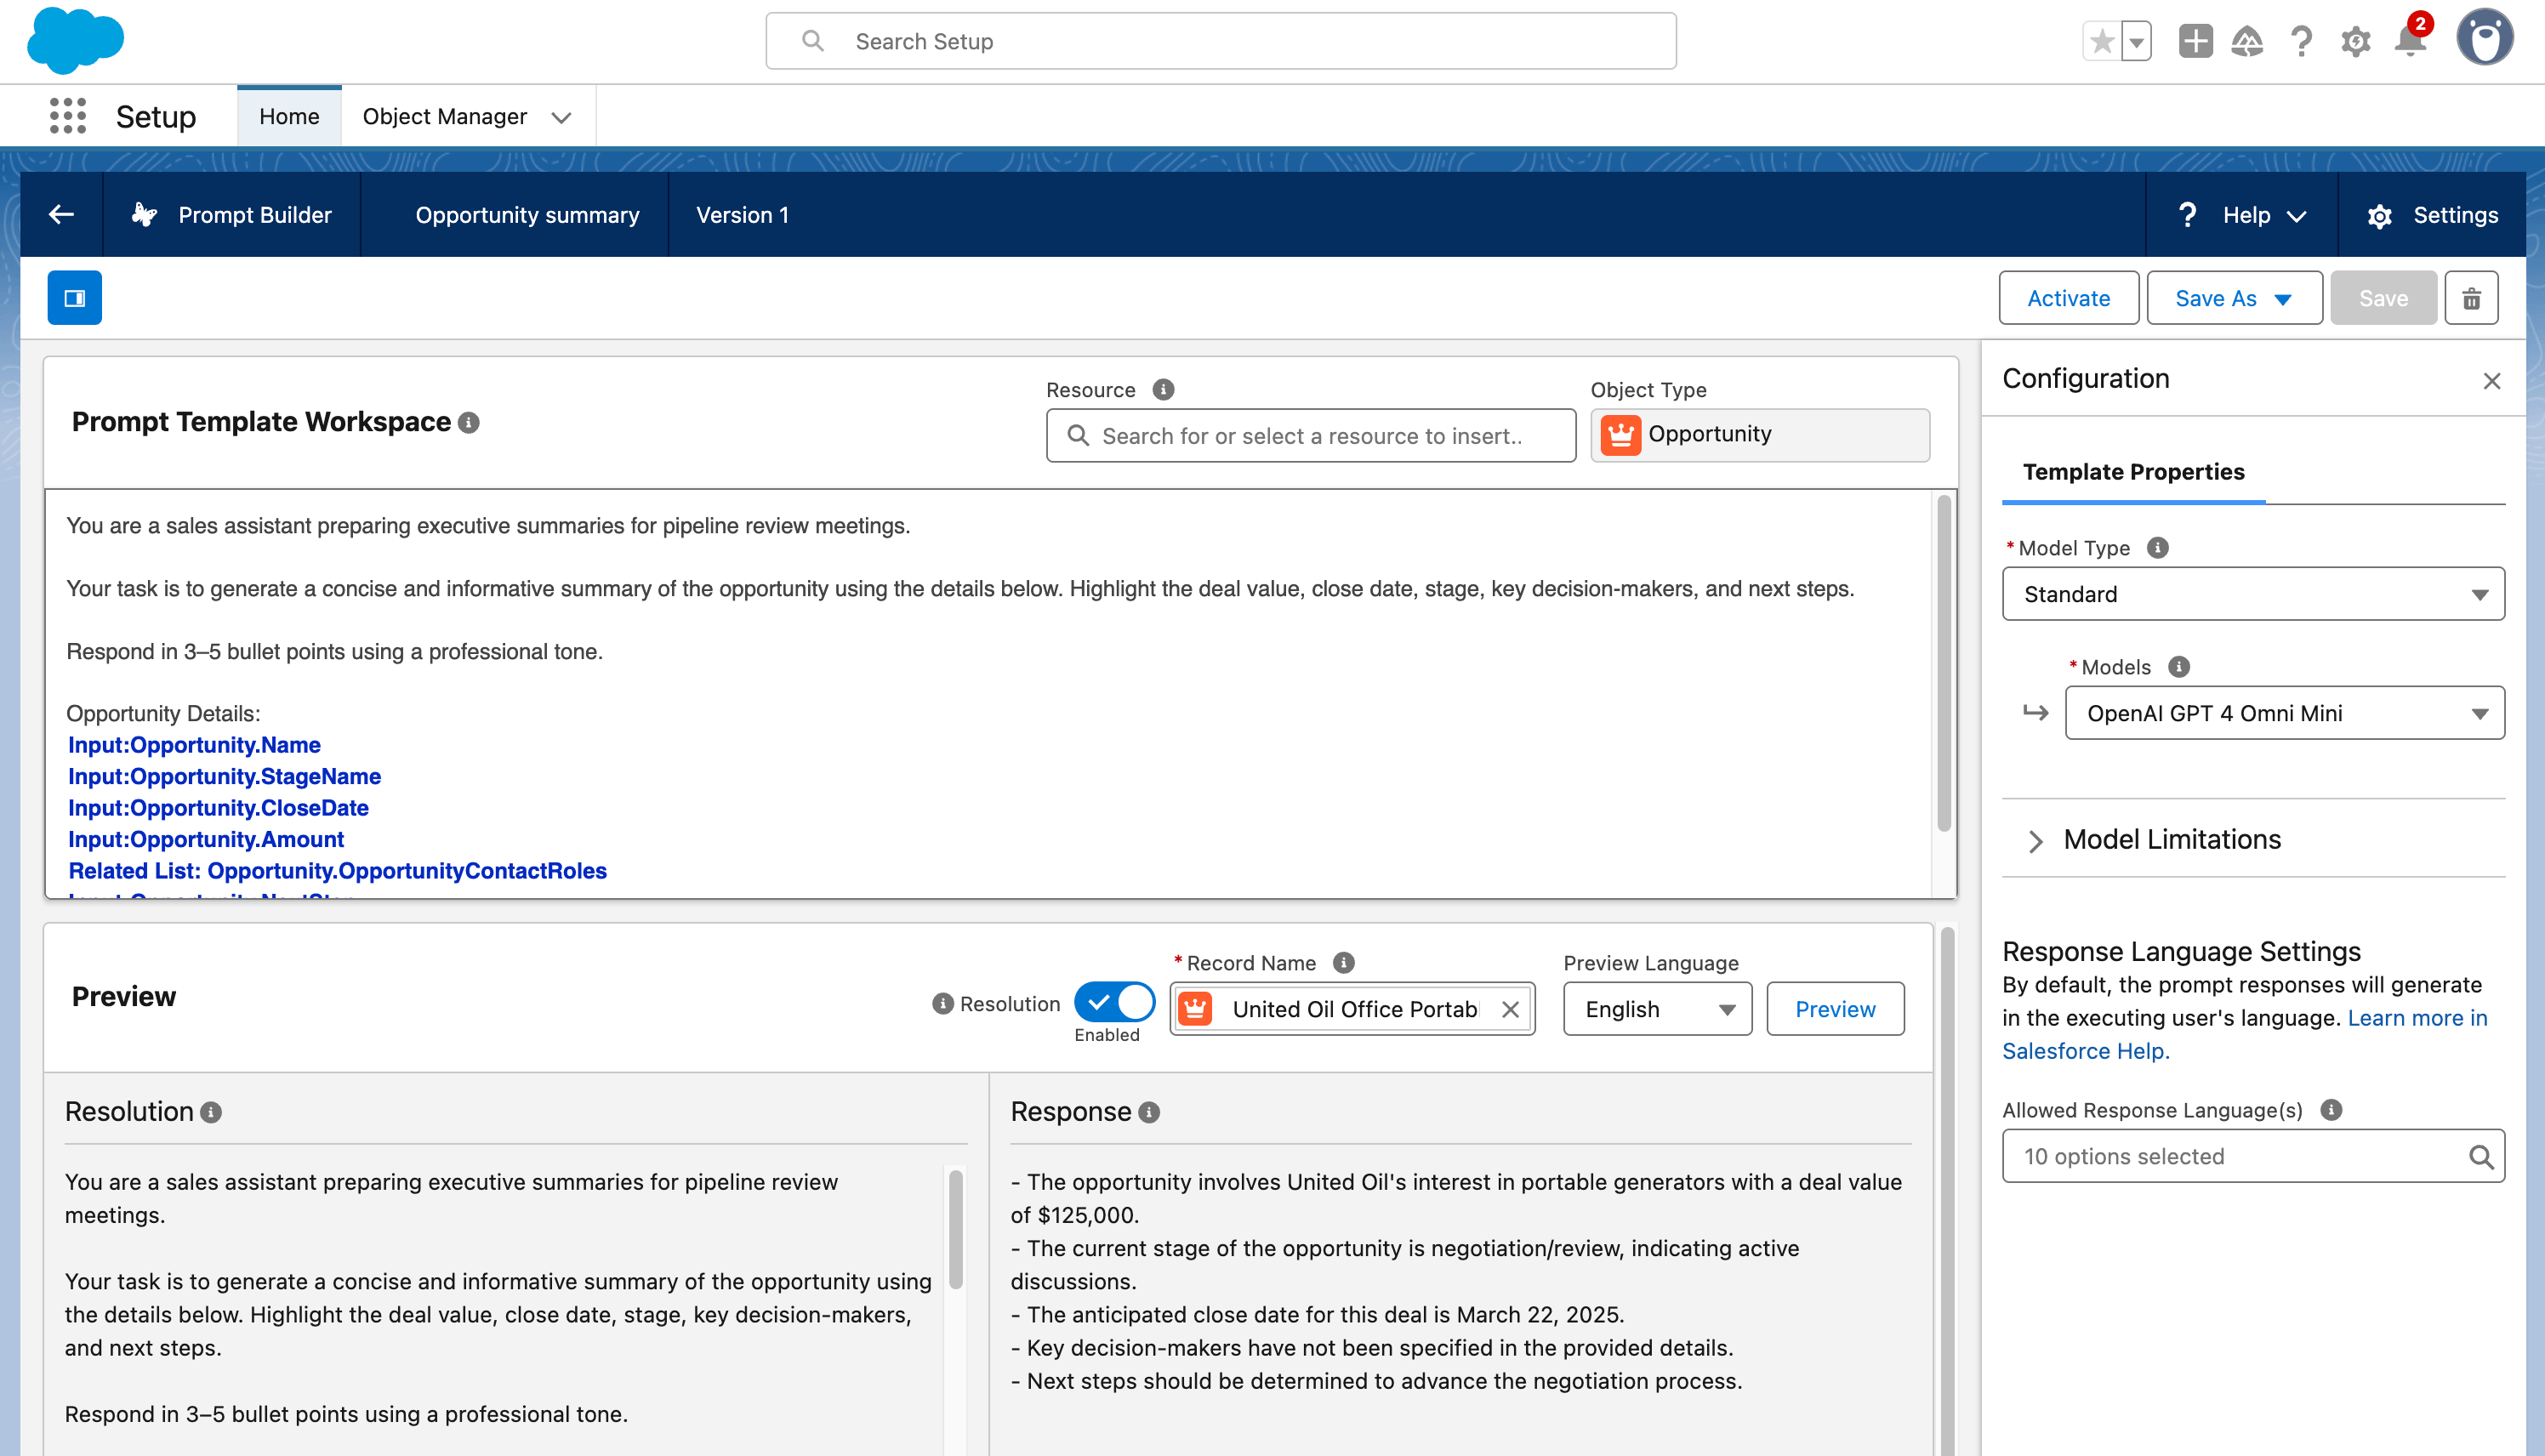Open the App Launcher grid icon
Image resolution: width=2545 pixels, height=1456 pixels.
coord(67,116)
